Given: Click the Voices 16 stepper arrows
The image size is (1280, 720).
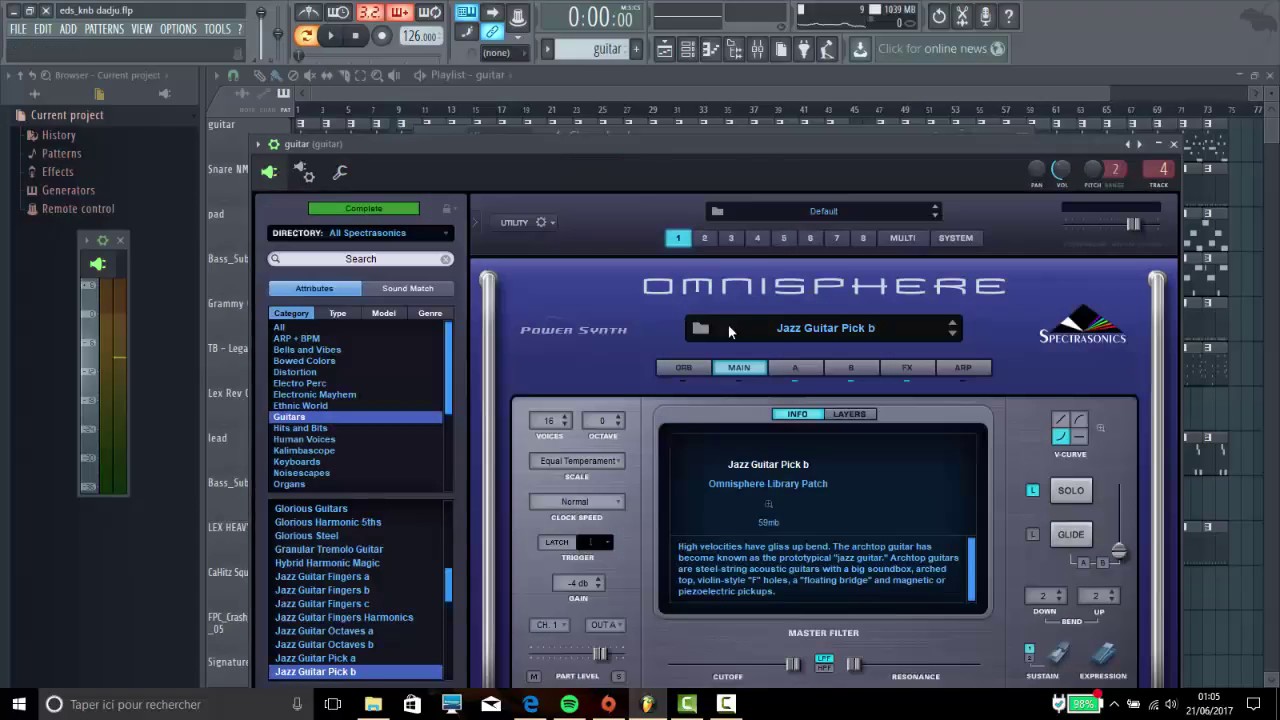Looking at the screenshot, I should [x=566, y=421].
